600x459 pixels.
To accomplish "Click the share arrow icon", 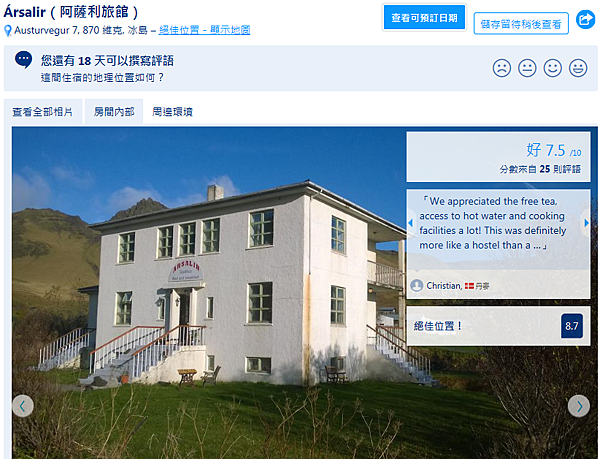I will pos(585,19).
